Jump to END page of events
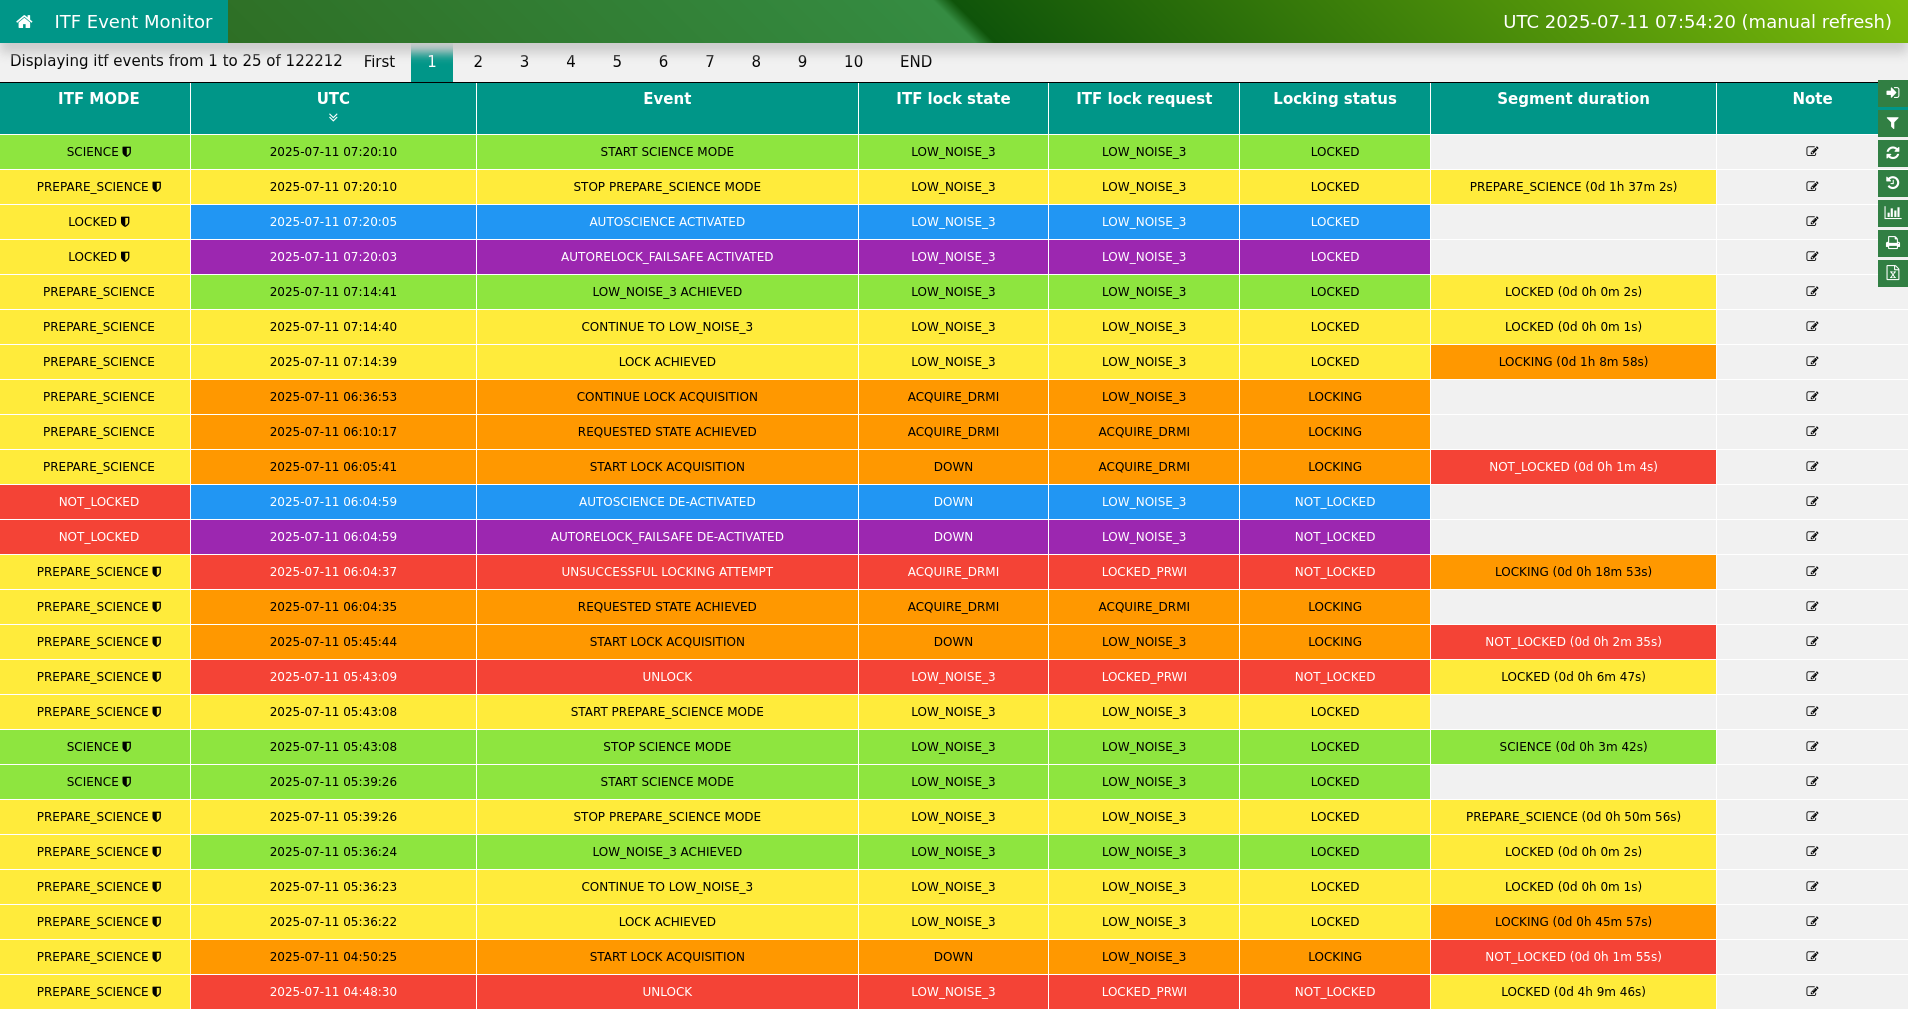This screenshot has height=1010, width=1908. point(916,62)
